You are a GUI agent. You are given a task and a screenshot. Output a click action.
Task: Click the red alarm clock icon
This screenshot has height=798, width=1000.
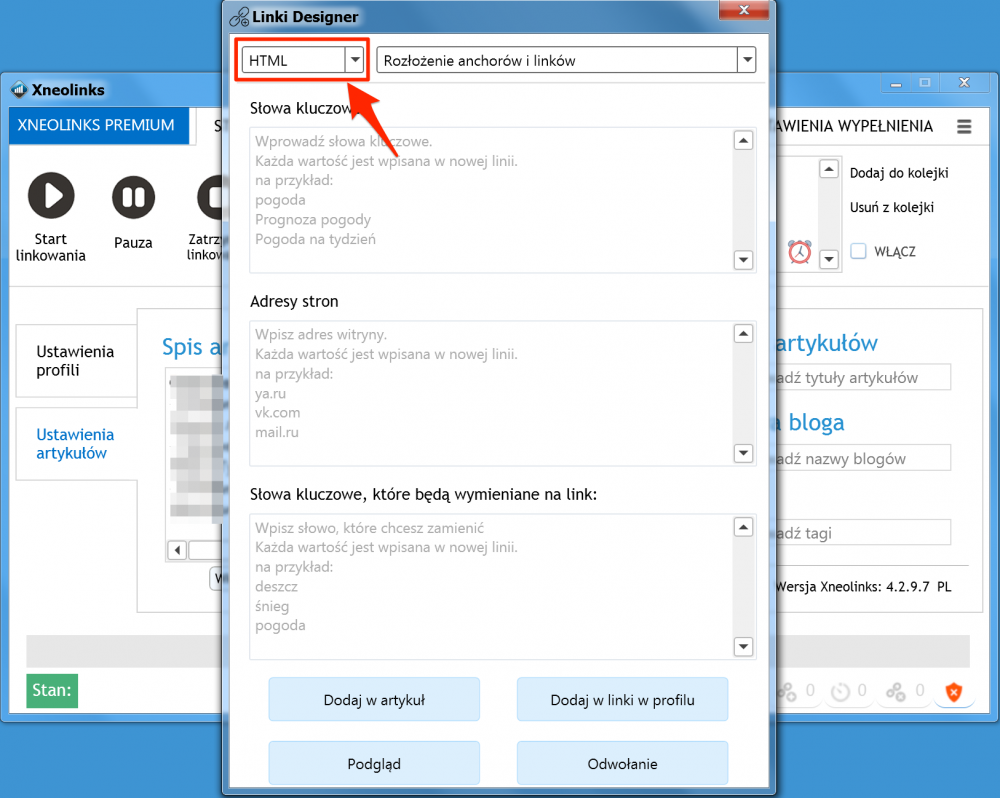click(x=800, y=252)
